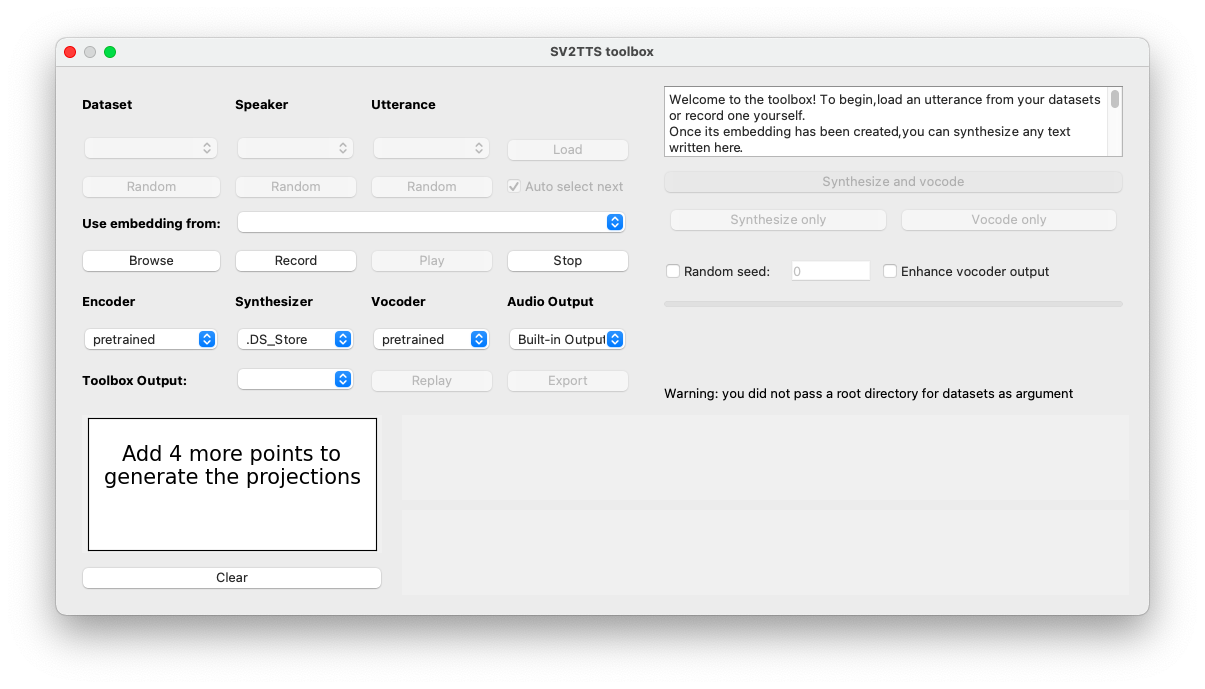The image size is (1205, 689).
Task: Click the Play button
Action: (x=431, y=260)
